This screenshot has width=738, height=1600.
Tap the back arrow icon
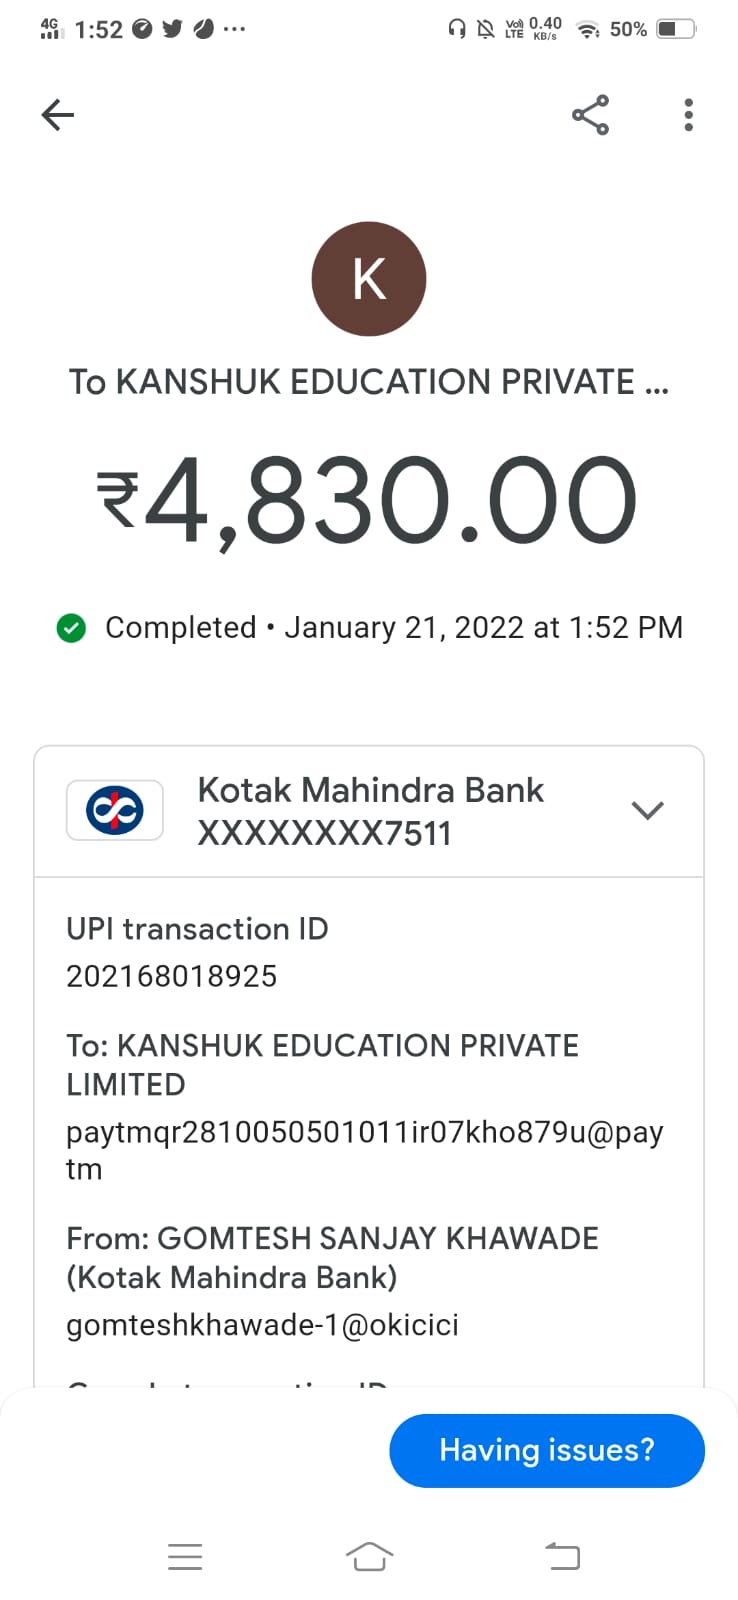point(58,115)
